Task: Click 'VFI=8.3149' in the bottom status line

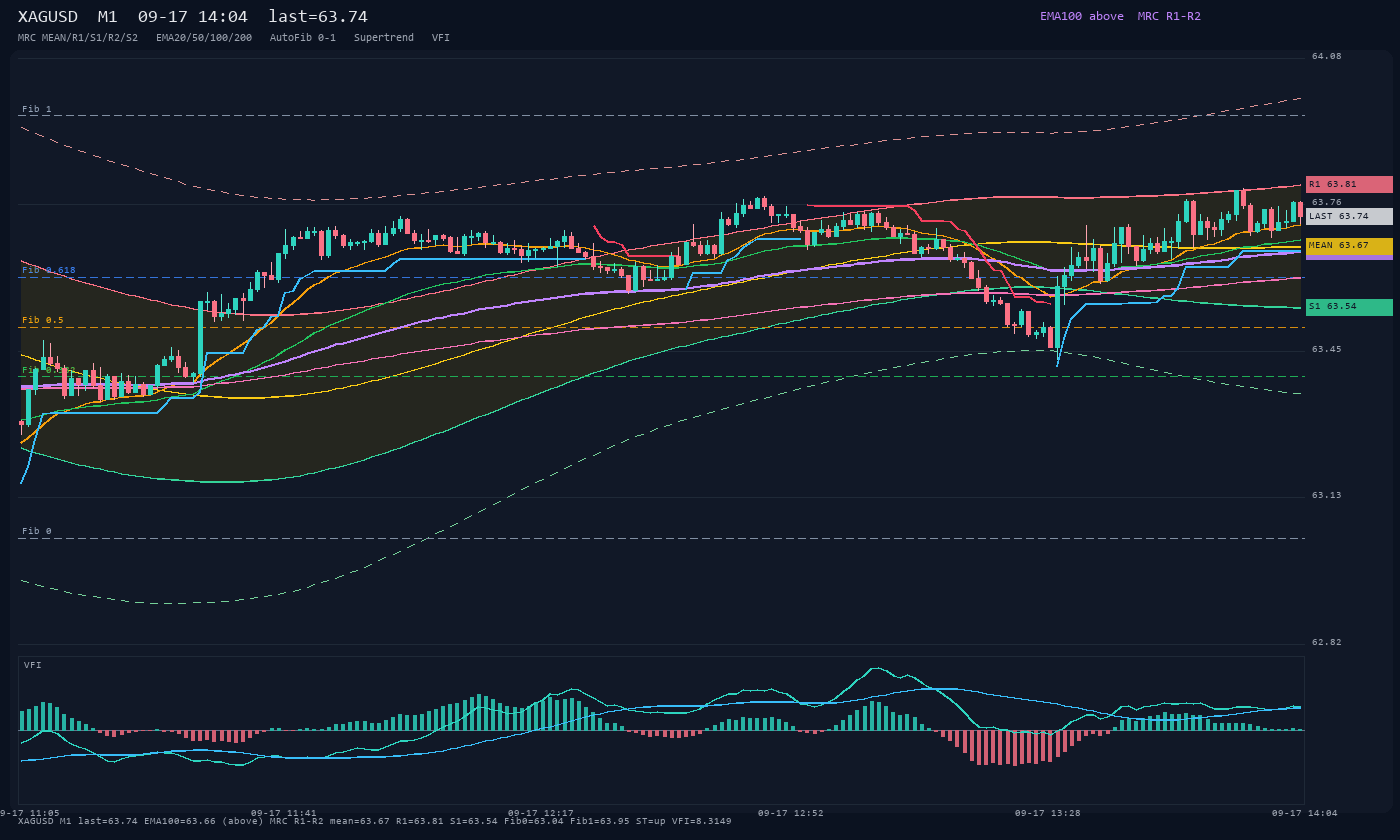Action: (x=702, y=821)
